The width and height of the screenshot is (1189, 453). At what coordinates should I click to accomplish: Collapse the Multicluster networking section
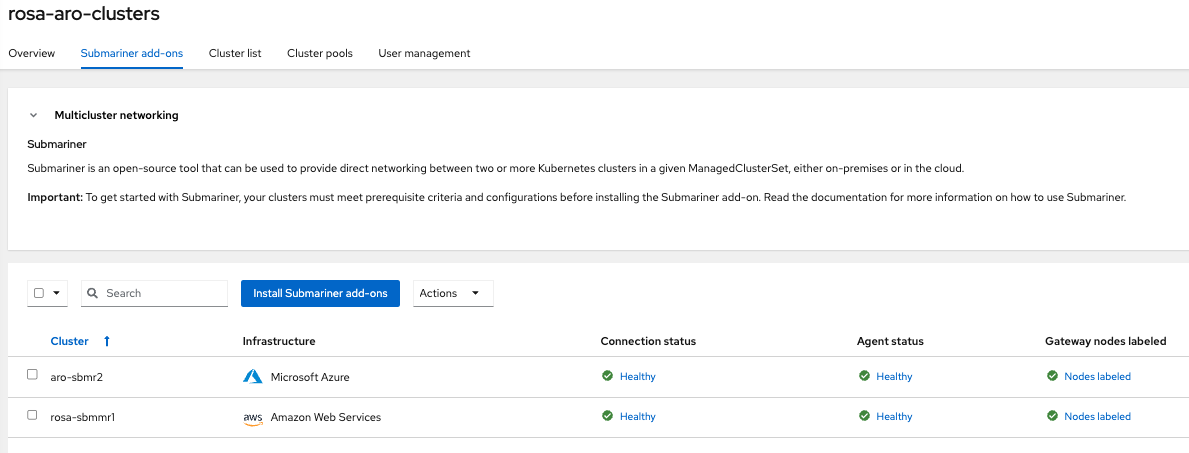(x=33, y=115)
